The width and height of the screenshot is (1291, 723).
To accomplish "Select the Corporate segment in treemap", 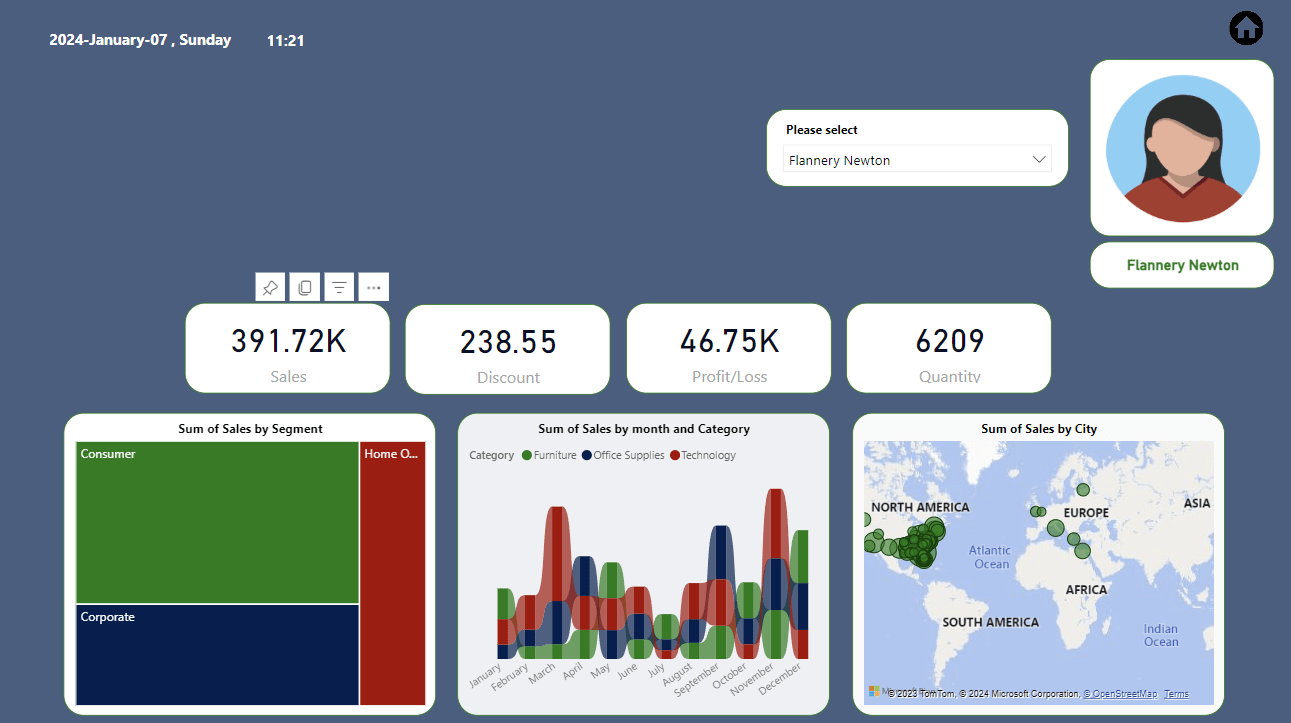I will (x=217, y=654).
